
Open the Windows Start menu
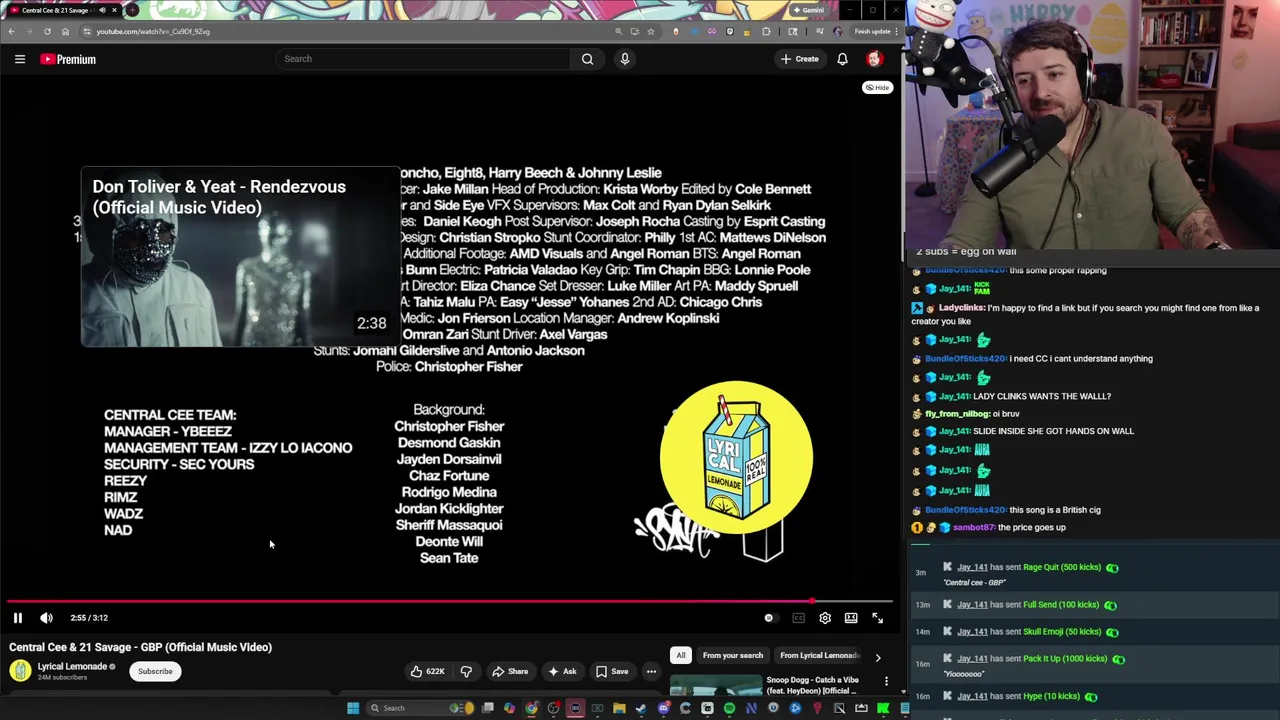pyautogui.click(x=352, y=708)
